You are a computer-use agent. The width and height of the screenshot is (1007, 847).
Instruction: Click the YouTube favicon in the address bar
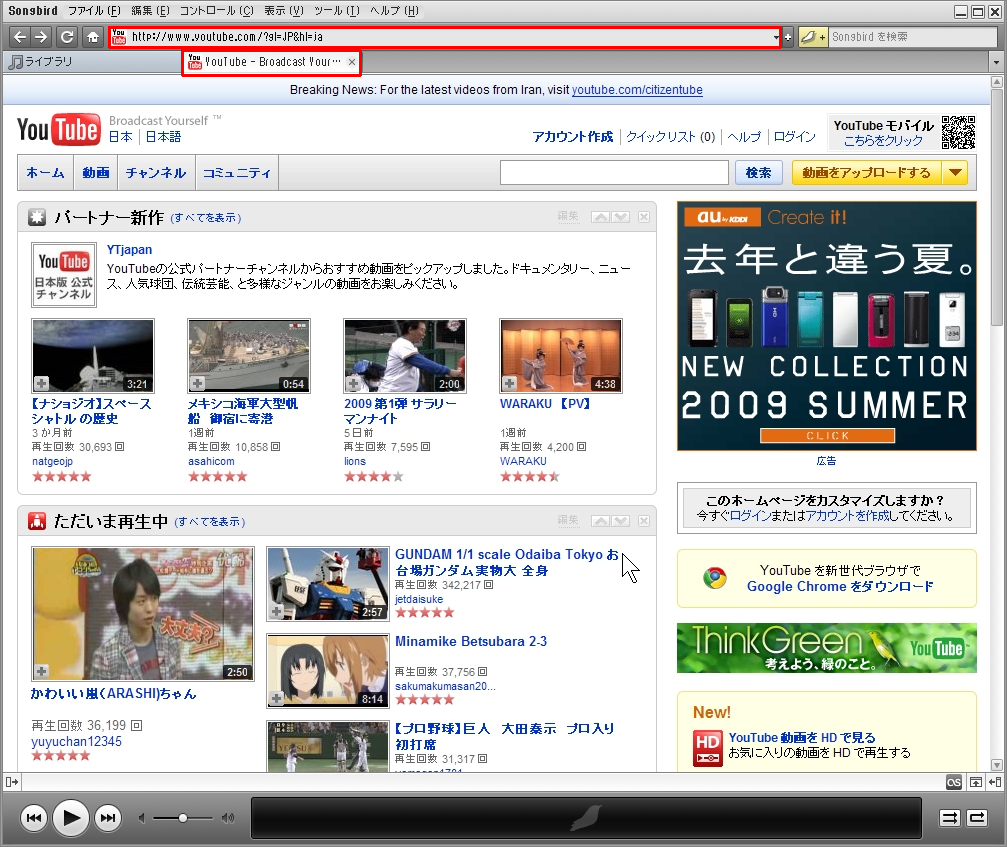[119, 37]
